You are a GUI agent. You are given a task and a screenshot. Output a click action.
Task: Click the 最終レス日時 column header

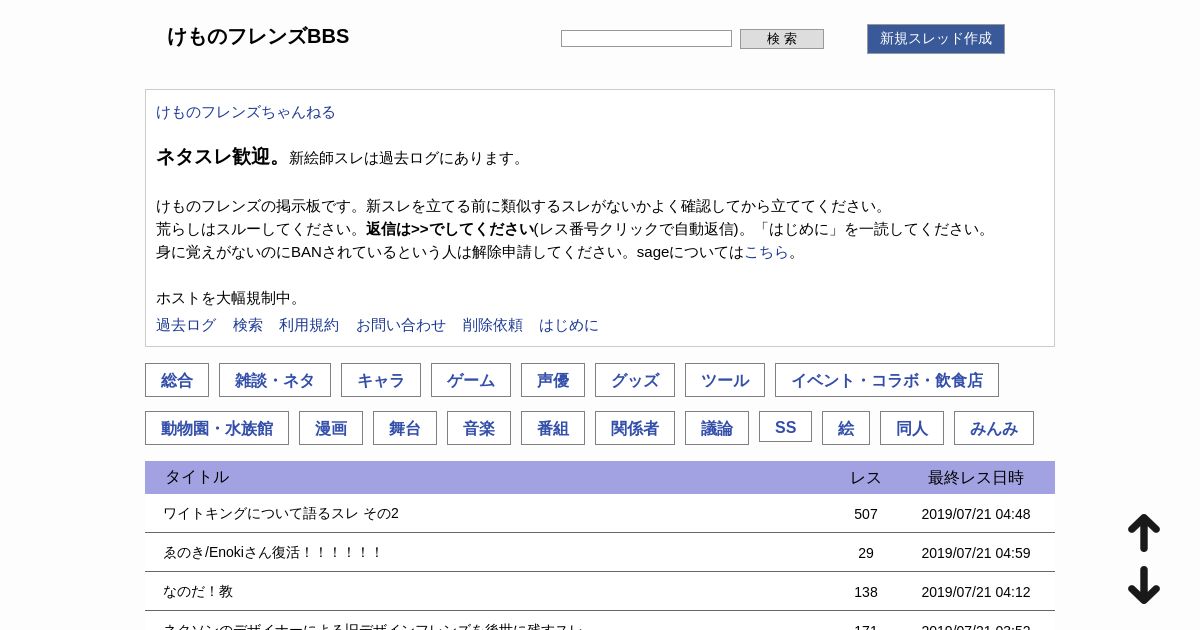[x=976, y=477]
